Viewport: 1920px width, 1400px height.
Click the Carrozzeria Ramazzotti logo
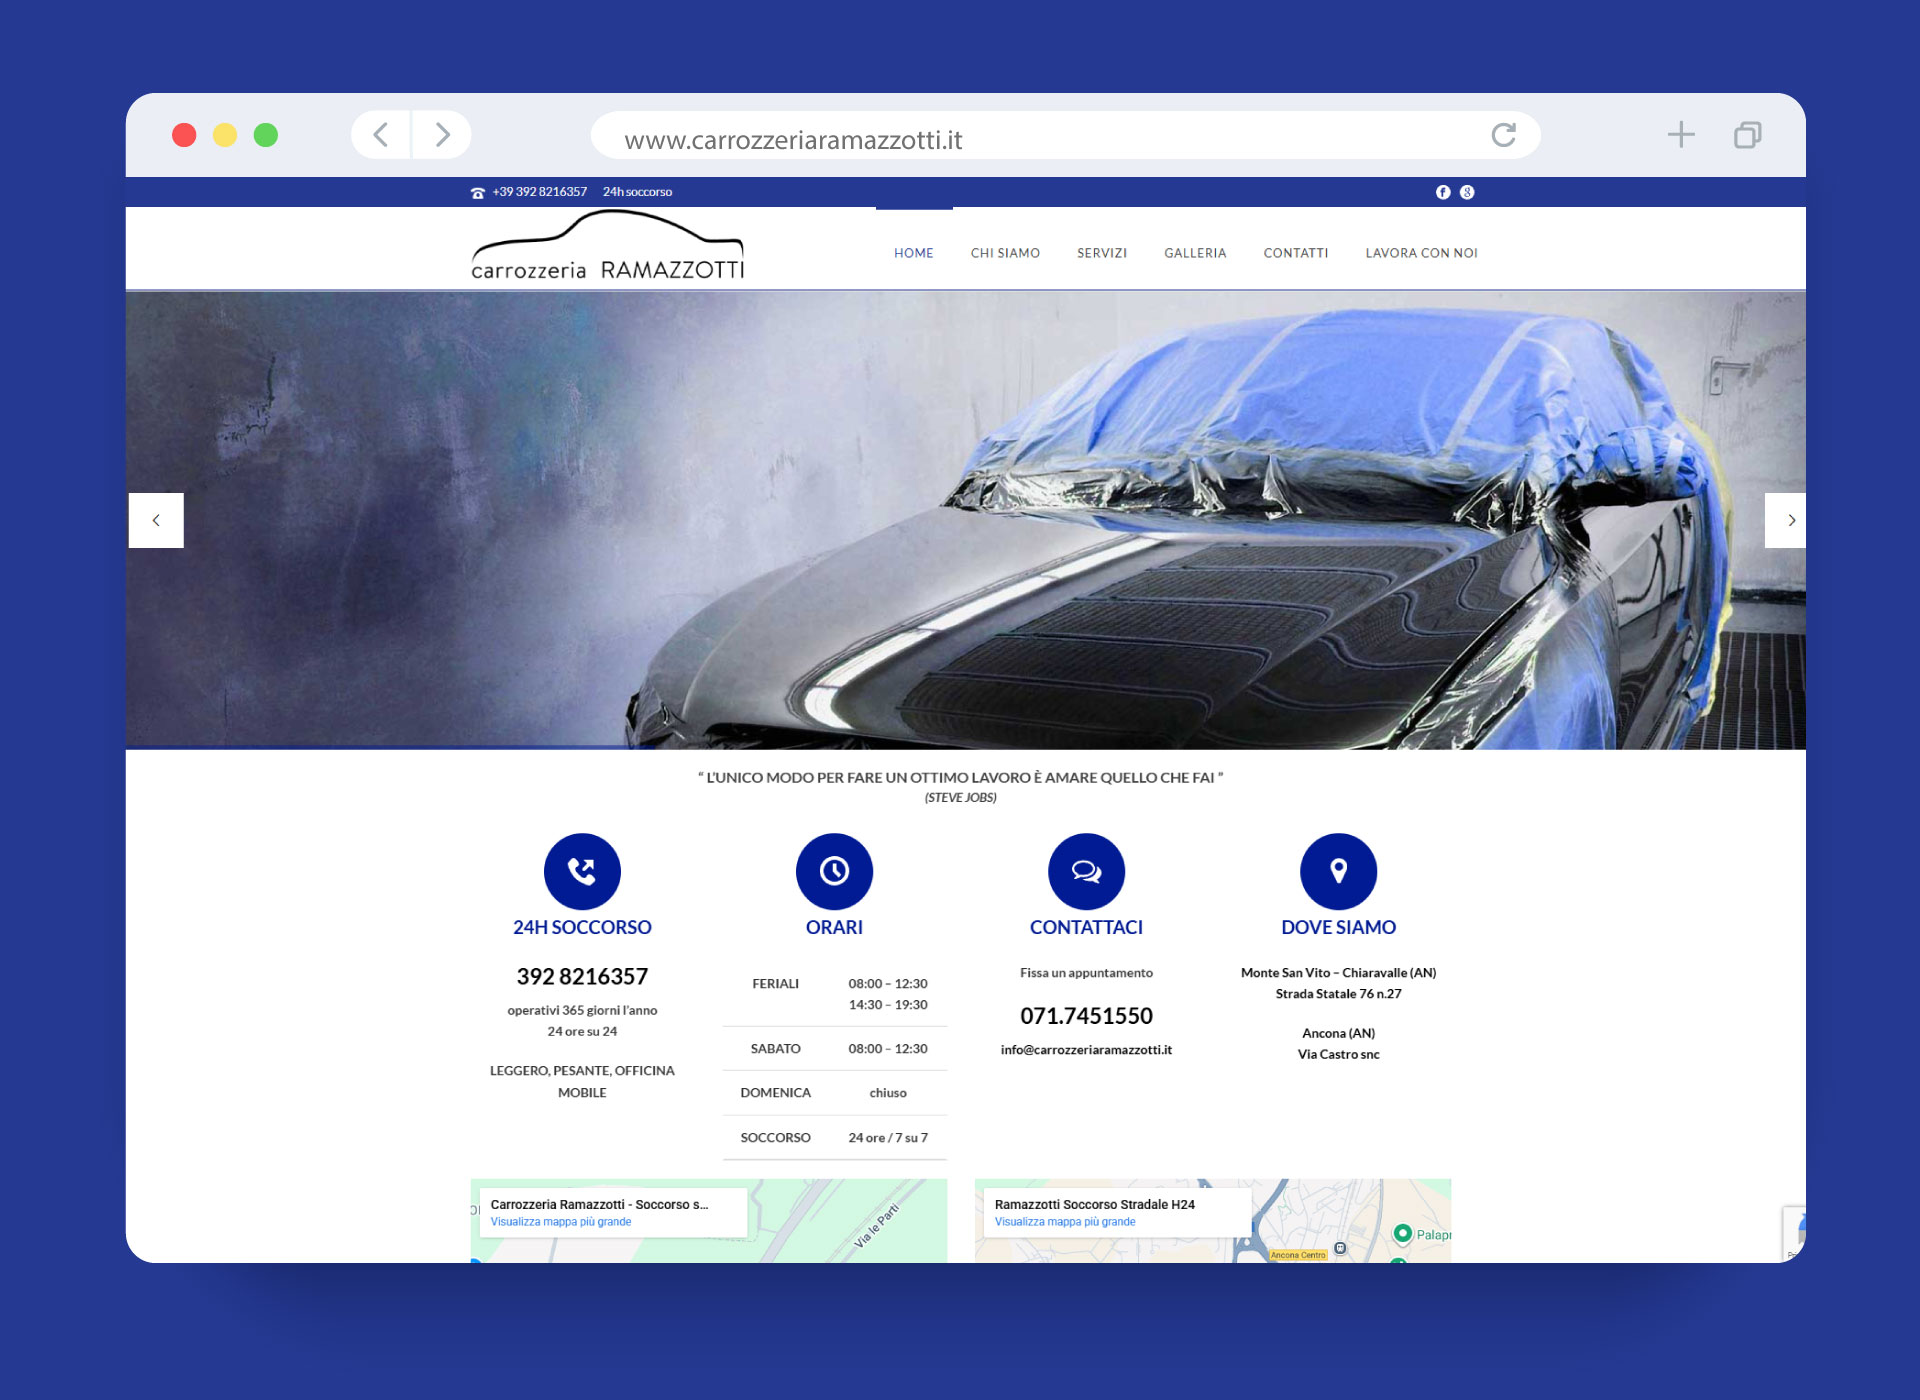(x=608, y=250)
